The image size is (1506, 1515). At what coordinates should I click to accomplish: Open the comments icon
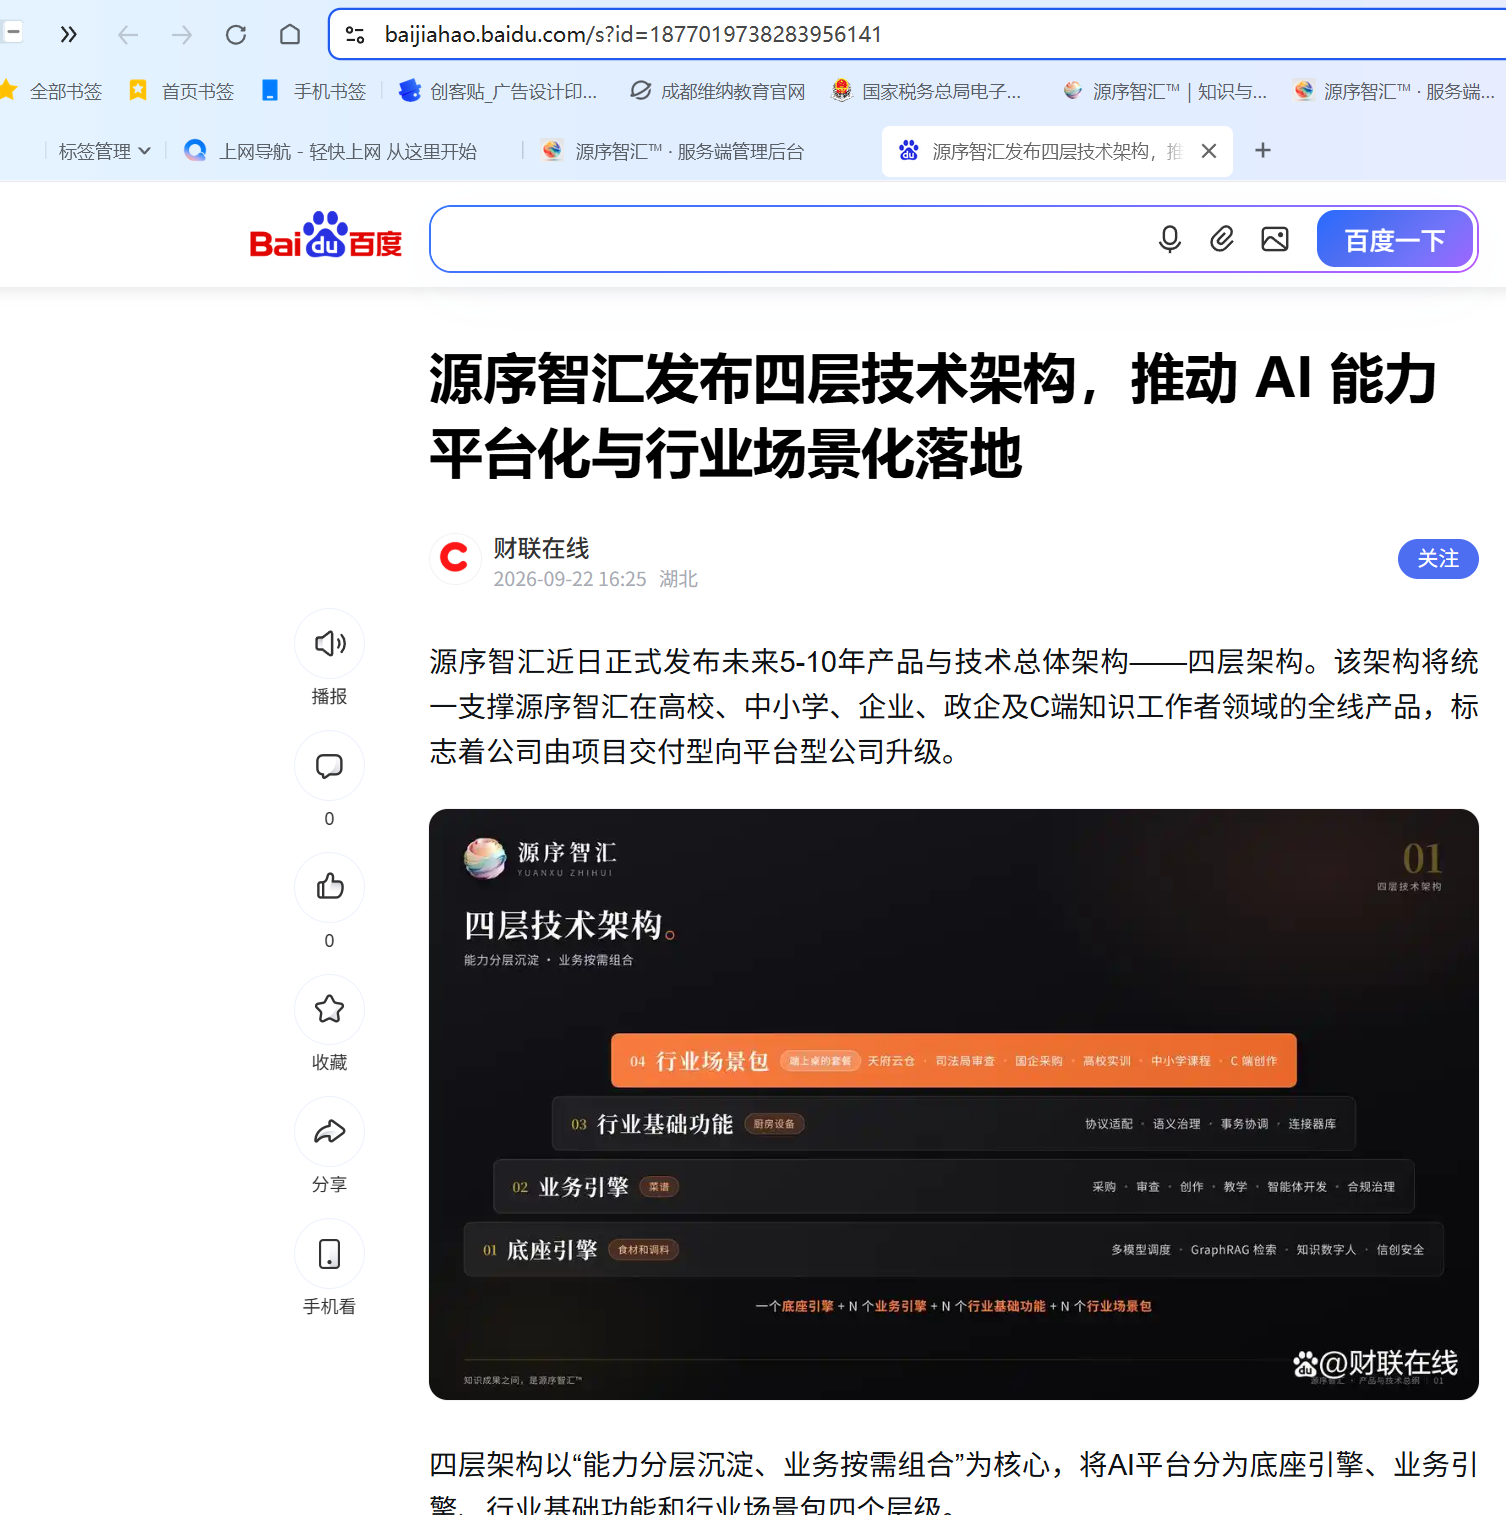pos(329,765)
